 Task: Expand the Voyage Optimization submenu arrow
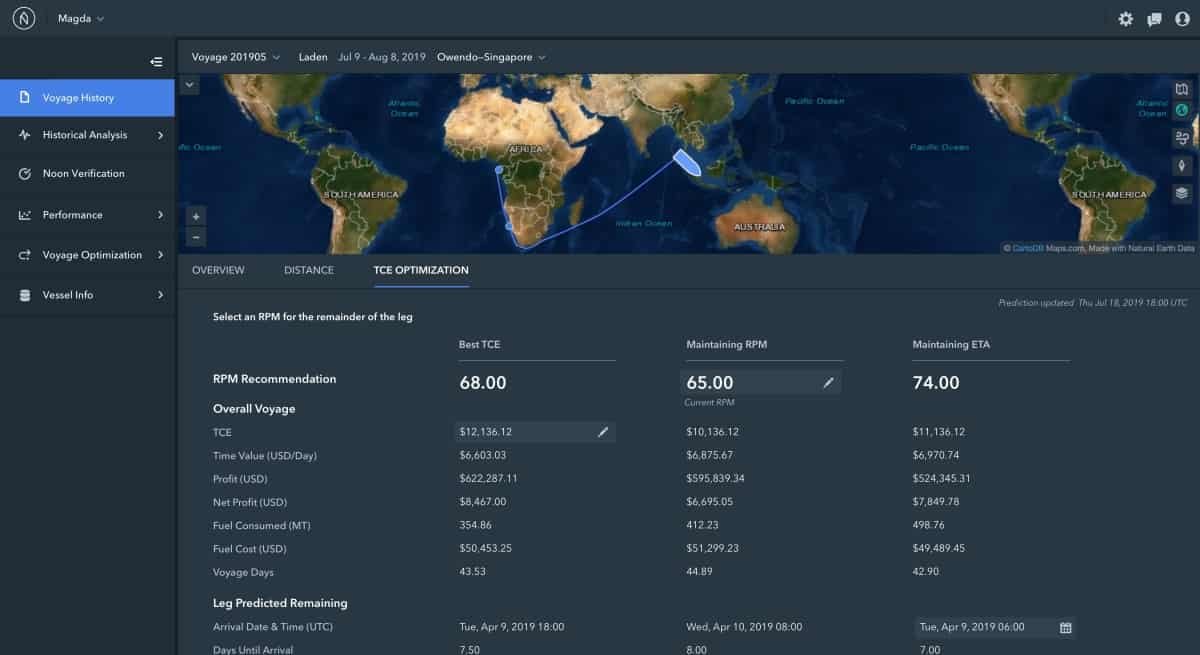(160, 255)
